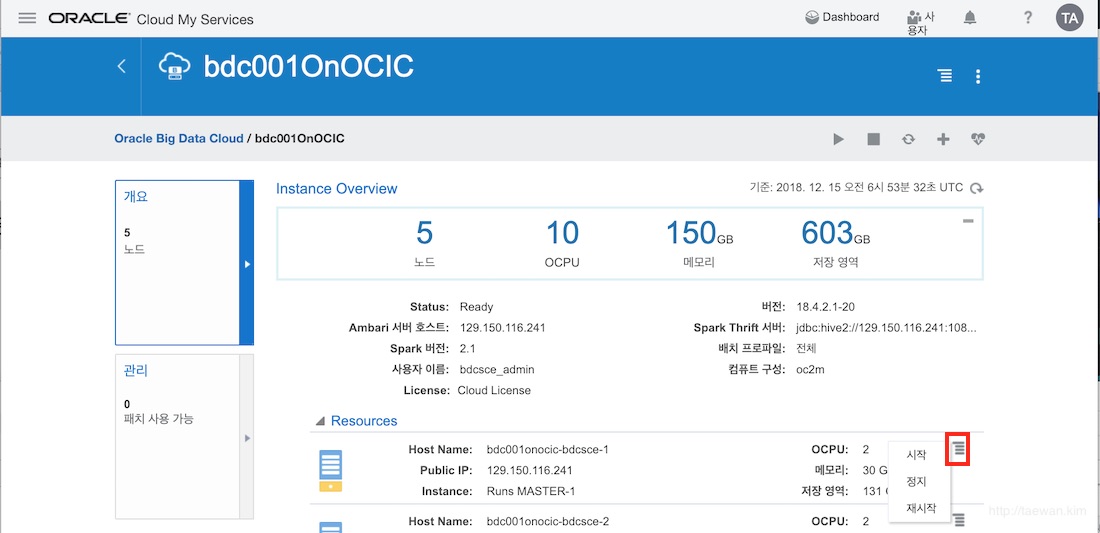Open the notifications bell
The width and height of the screenshot is (1100, 533).
pyautogui.click(x=970, y=18)
